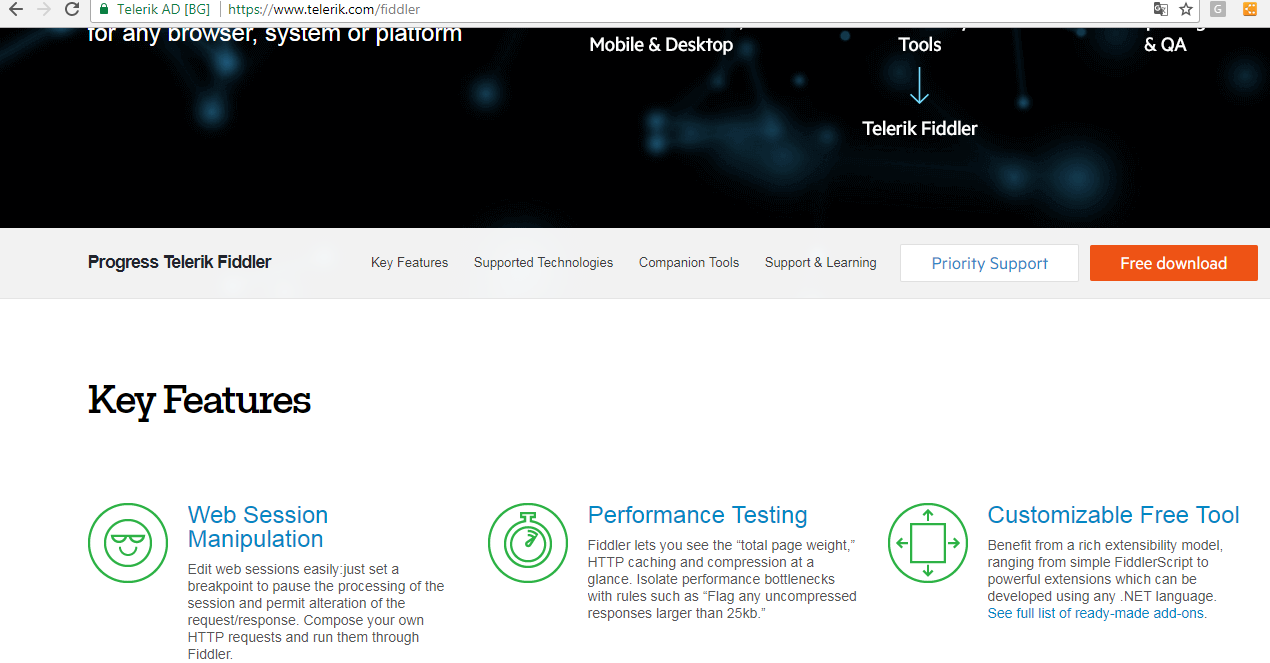Image resolution: width=1270 pixels, height=663 pixels.
Task: Click the stopwatch Performance Testing icon
Action: point(528,543)
